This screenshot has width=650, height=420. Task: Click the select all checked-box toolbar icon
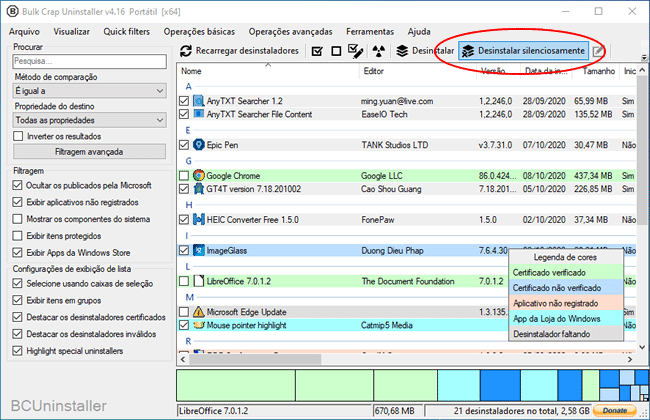tap(317, 51)
